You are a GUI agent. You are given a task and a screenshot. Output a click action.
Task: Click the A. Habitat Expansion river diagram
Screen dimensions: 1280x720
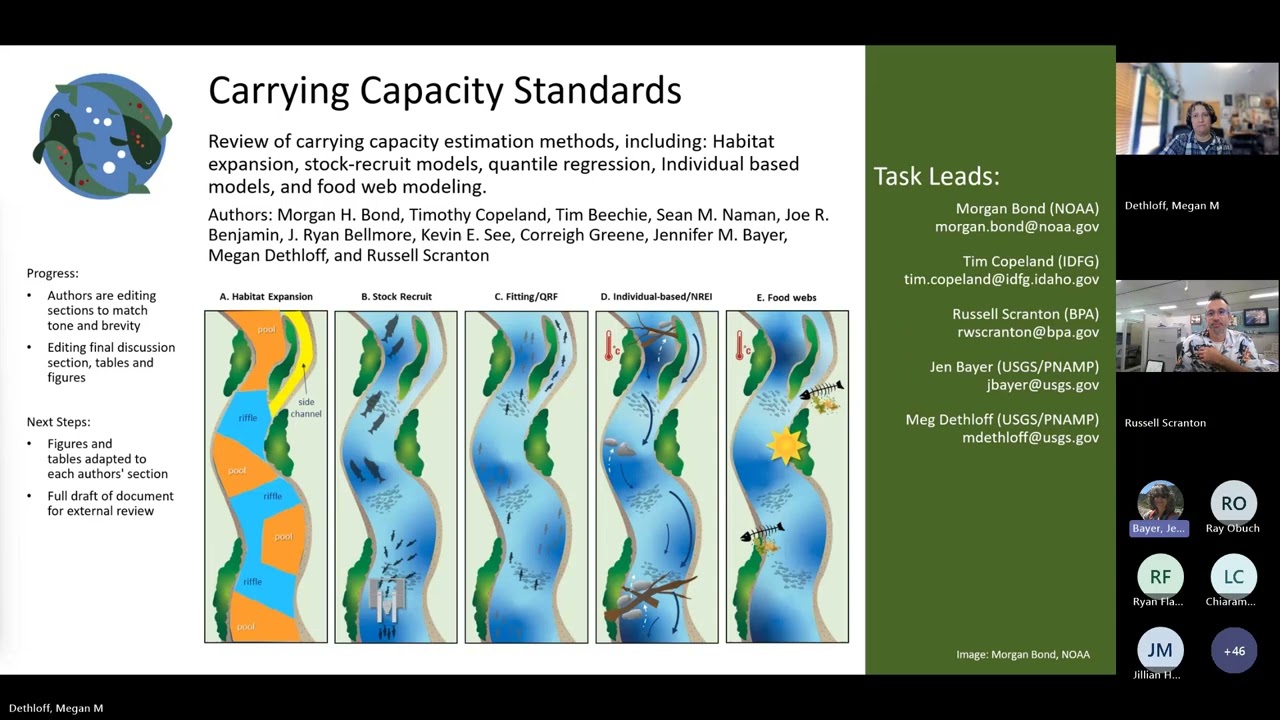(x=266, y=476)
